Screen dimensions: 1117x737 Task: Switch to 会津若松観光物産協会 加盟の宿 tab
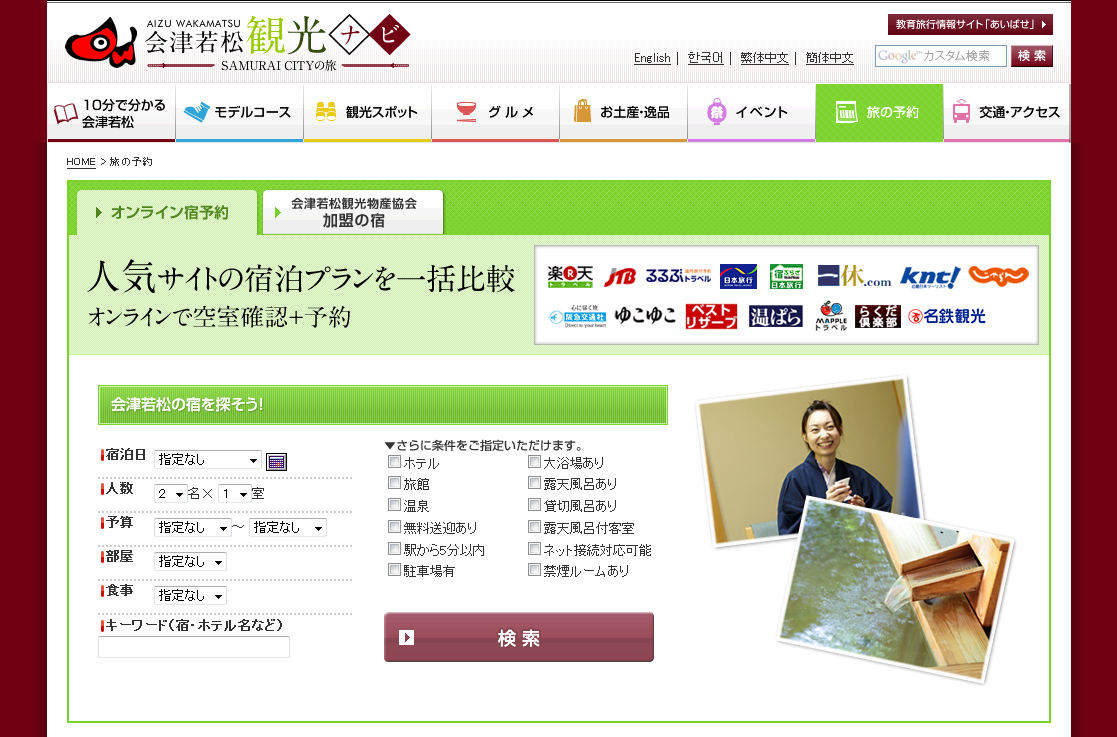point(353,212)
